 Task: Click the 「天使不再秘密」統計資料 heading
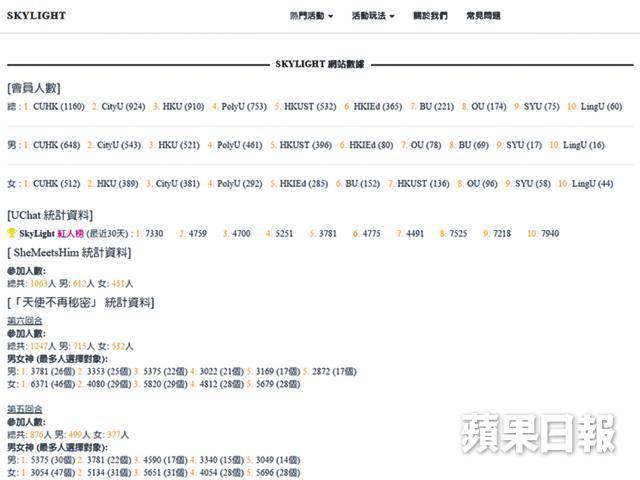click(x=80, y=302)
